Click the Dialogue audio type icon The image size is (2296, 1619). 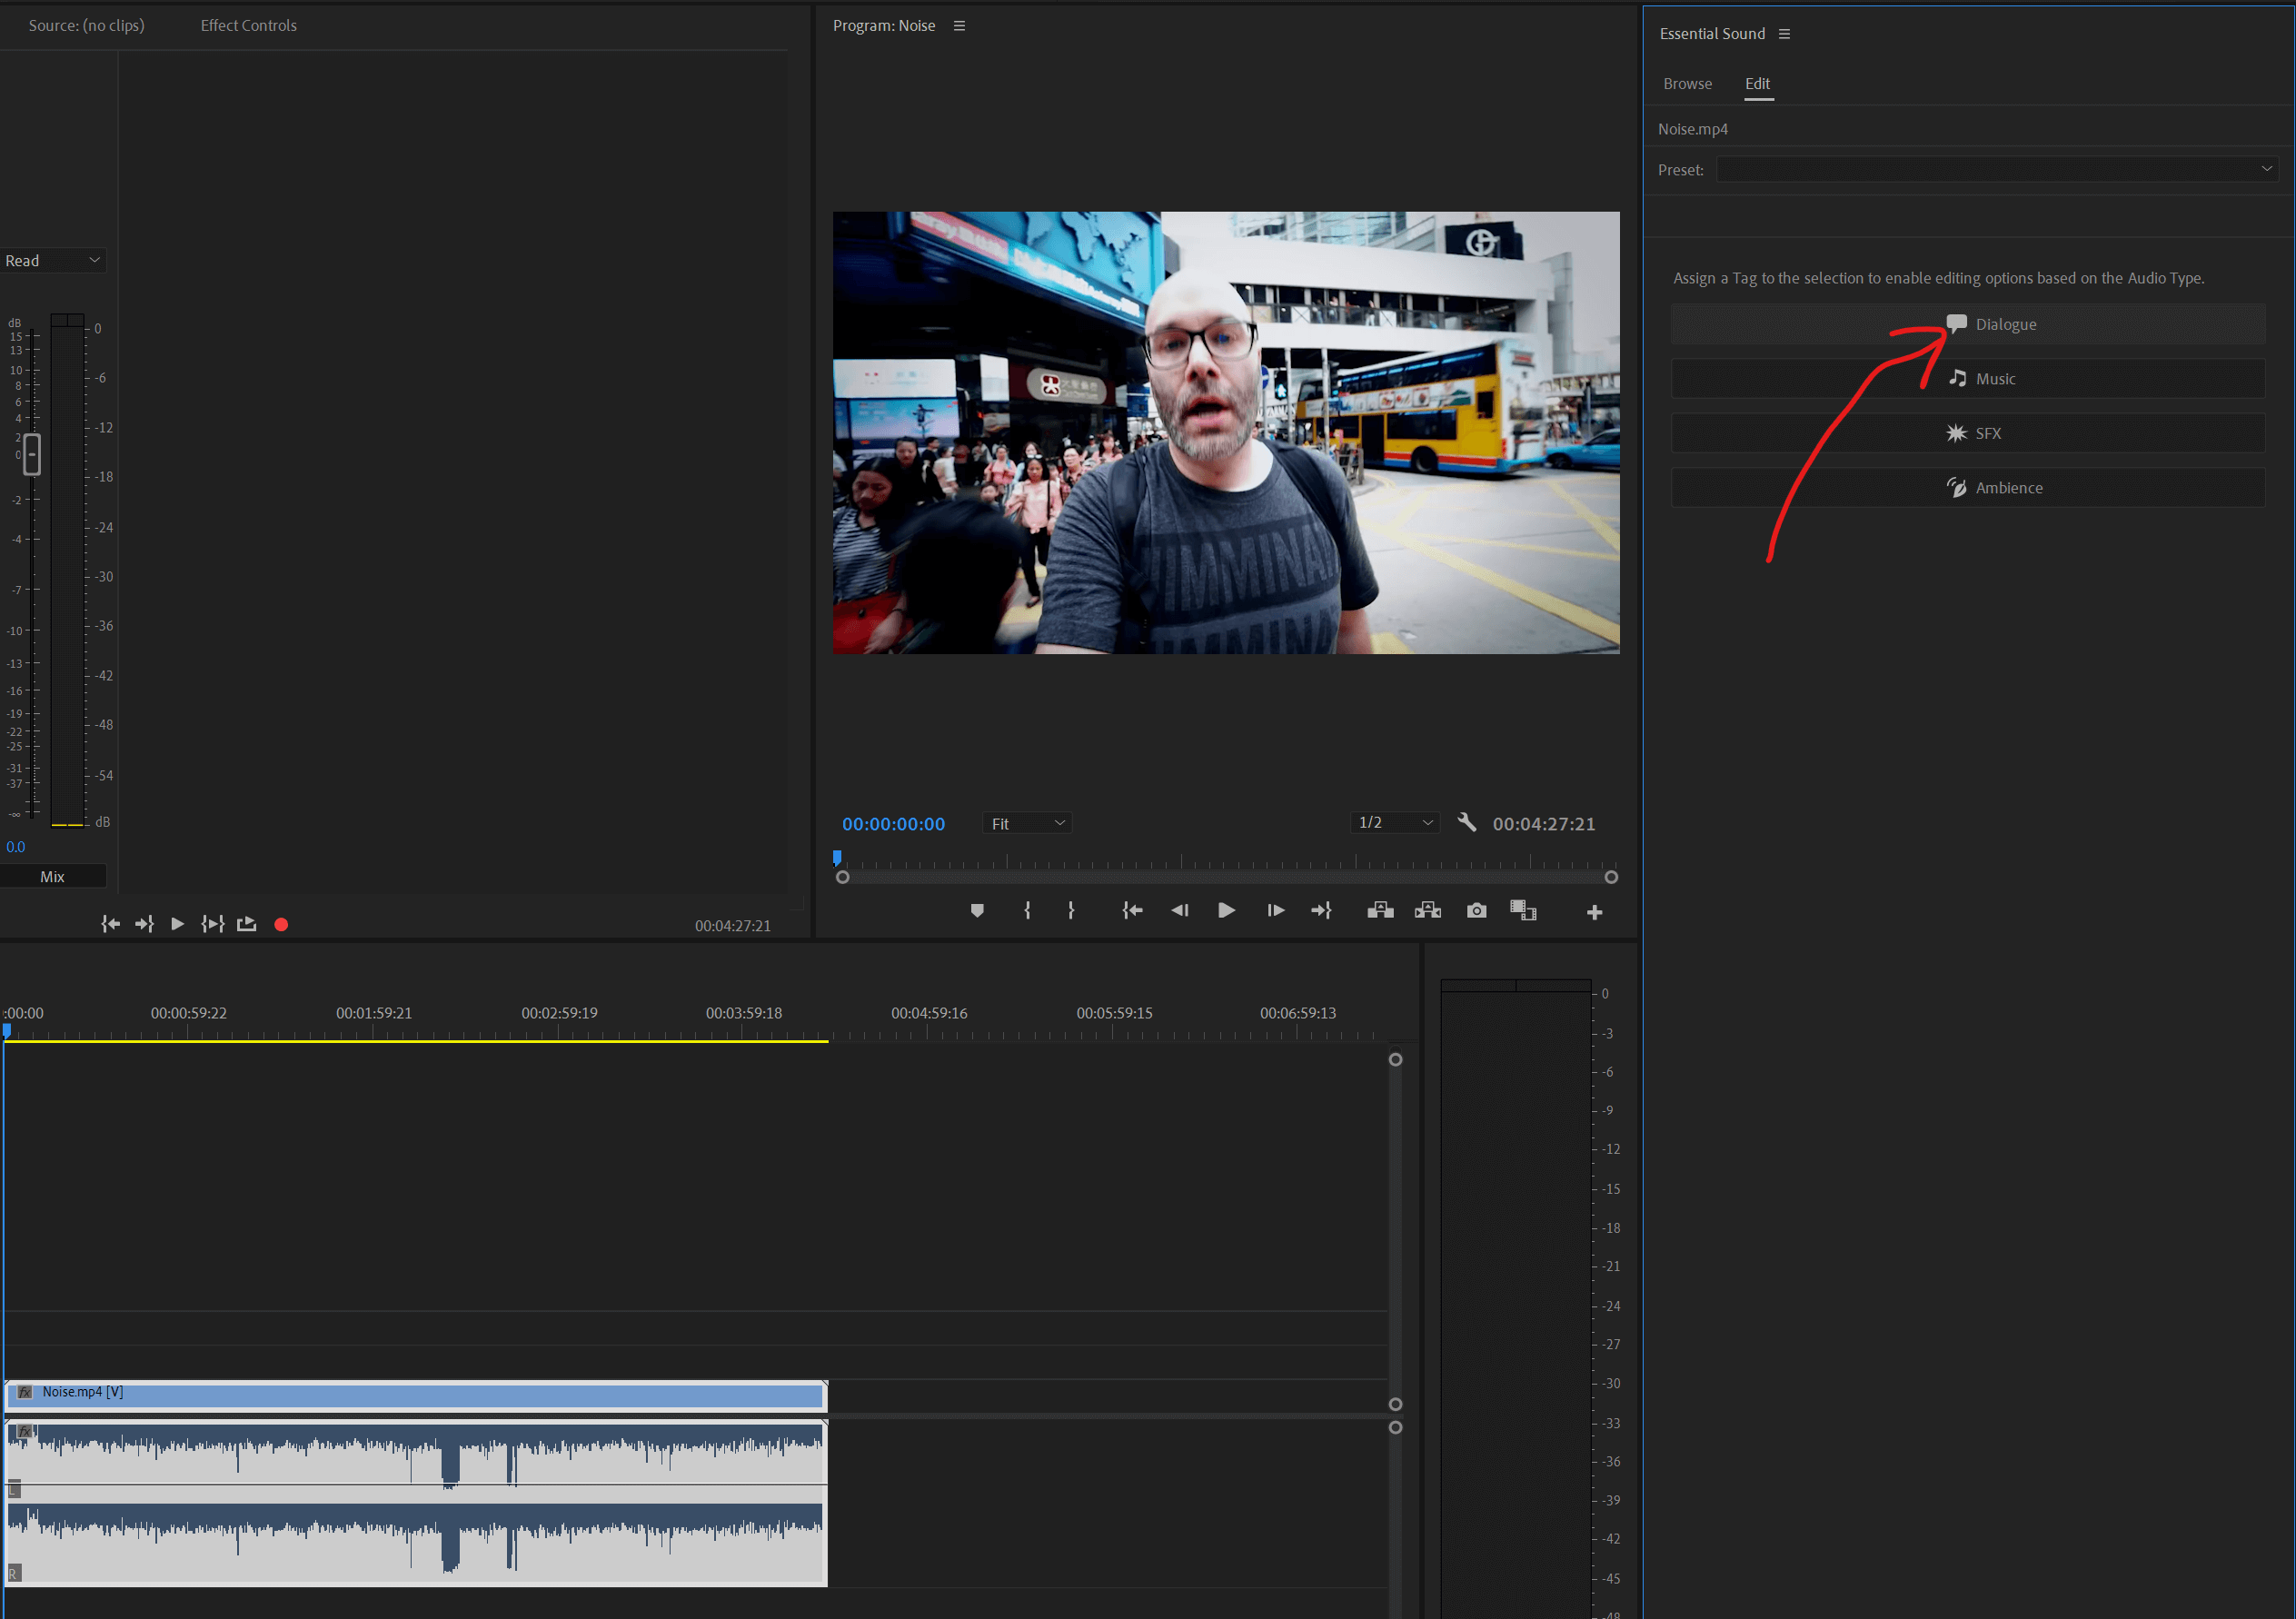(1954, 323)
